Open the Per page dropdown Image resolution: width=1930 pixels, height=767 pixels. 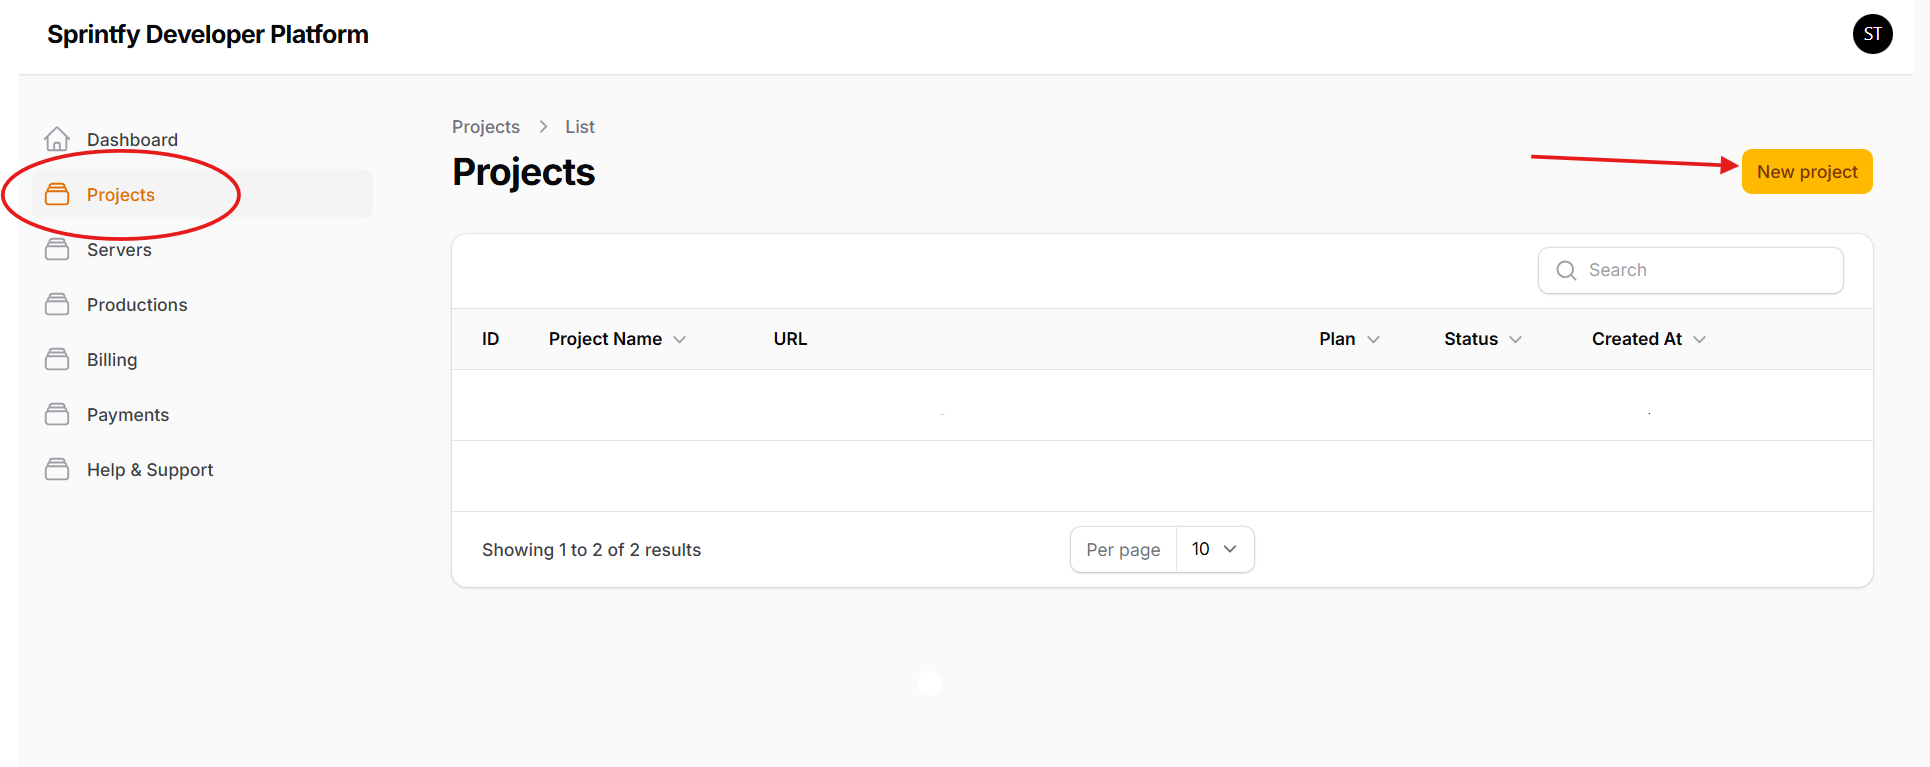[x=1214, y=549]
